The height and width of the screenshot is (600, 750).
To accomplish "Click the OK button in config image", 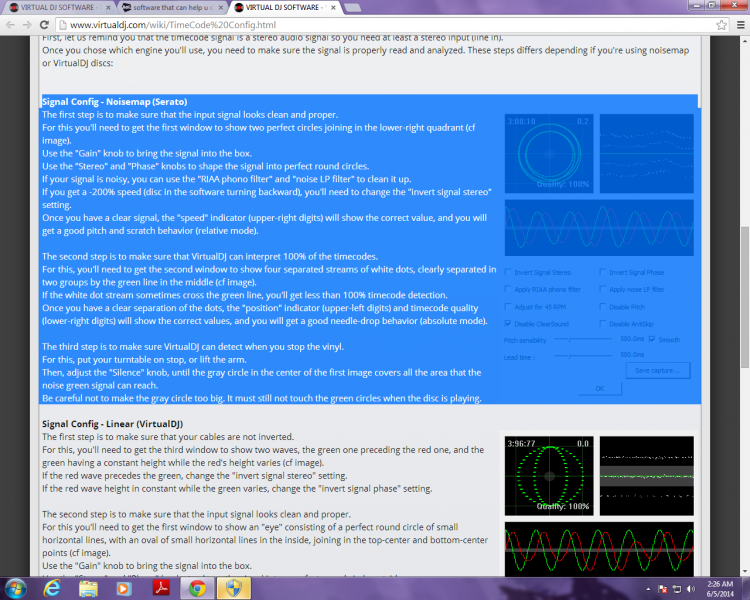I will click(600, 389).
